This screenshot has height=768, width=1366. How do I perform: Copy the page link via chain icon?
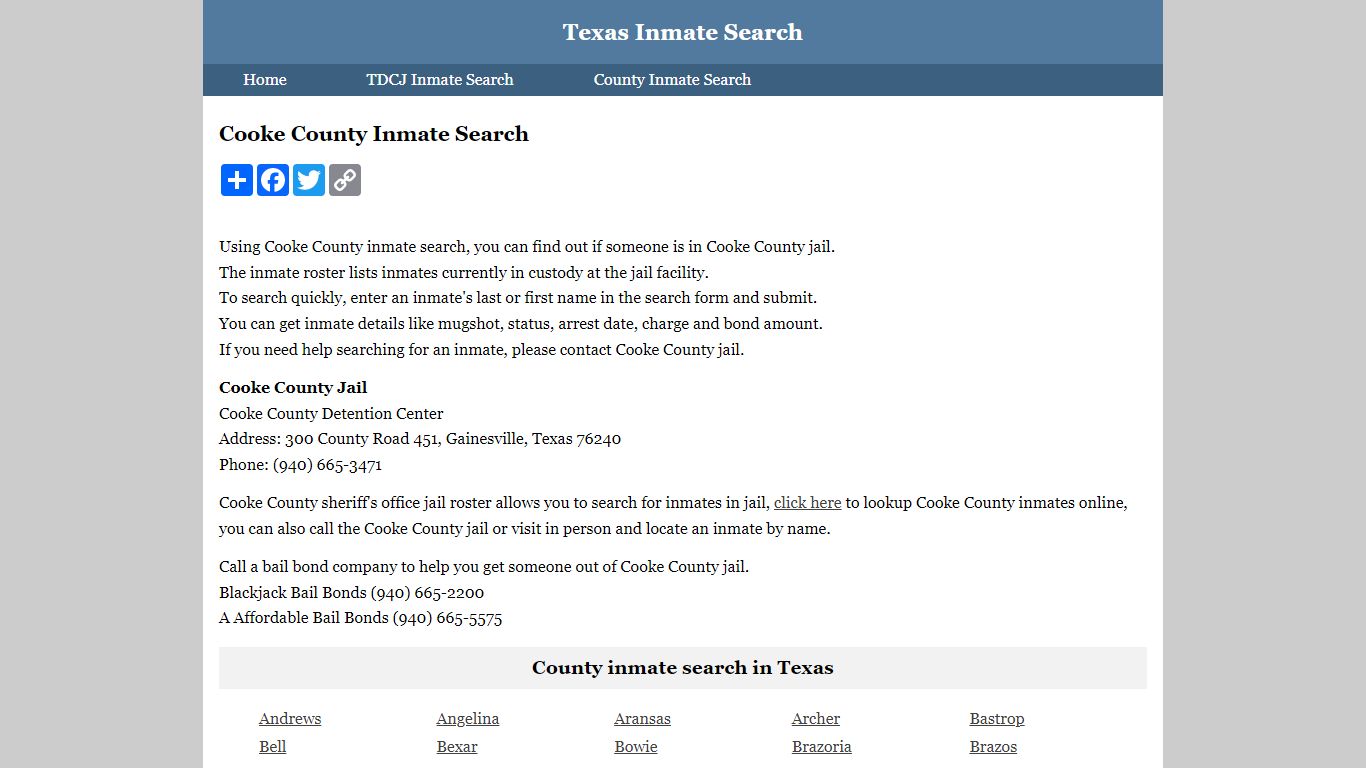345,180
